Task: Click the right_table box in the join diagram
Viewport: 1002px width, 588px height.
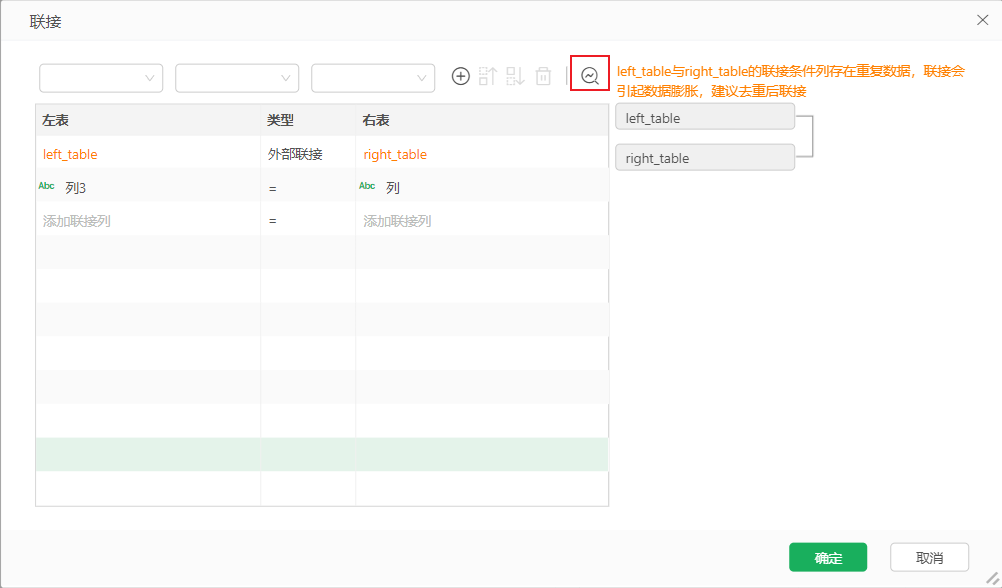Action: point(704,157)
